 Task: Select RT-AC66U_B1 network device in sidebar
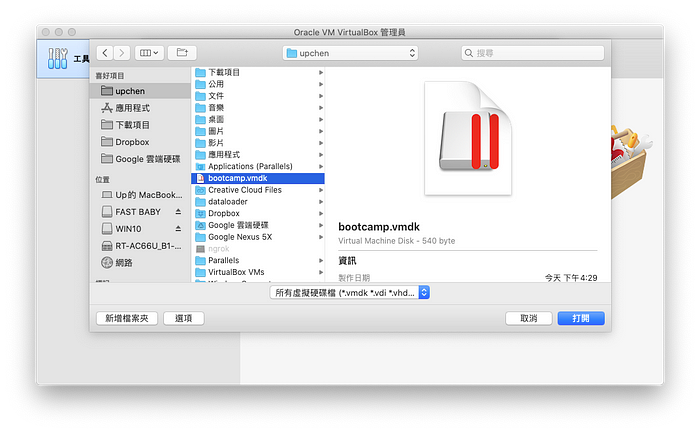pyautogui.click(x=140, y=246)
